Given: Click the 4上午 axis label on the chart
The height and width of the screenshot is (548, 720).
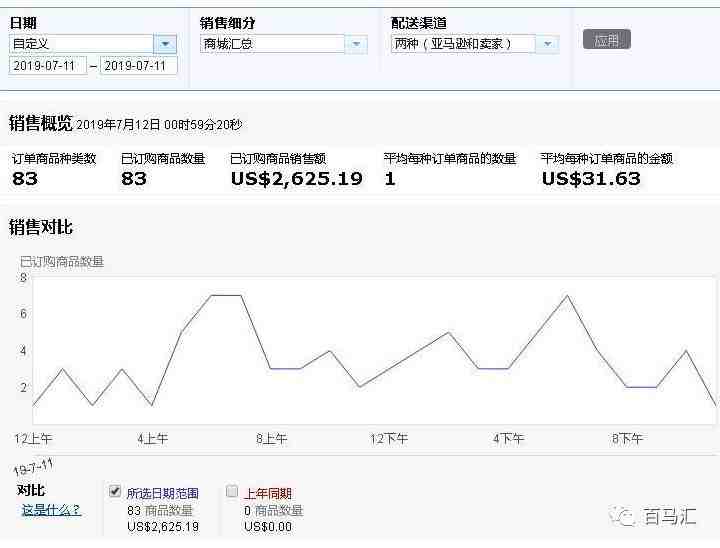Looking at the screenshot, I should click(x=152, y=439).
